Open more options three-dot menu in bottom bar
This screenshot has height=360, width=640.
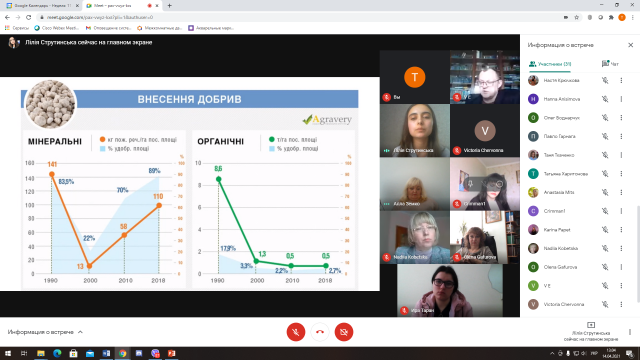click(x=630, y=332)
